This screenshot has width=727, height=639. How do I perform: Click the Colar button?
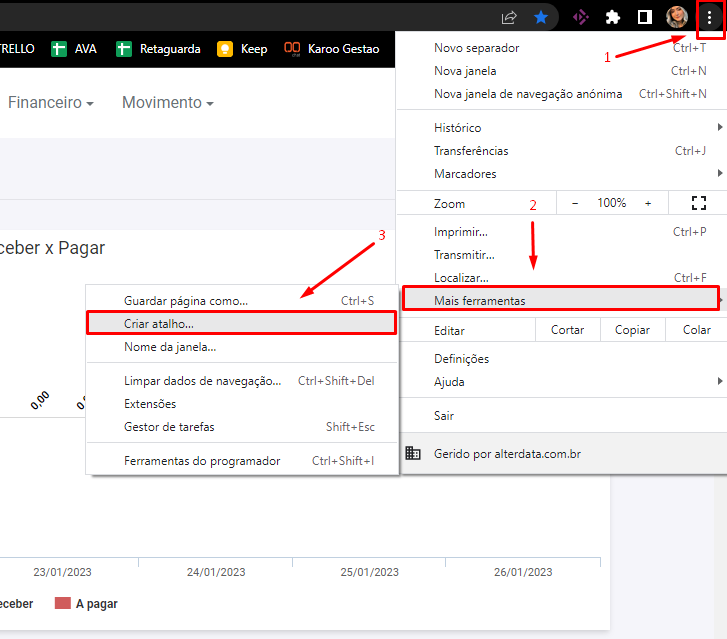pyautogui.click(x=696, y=330)
